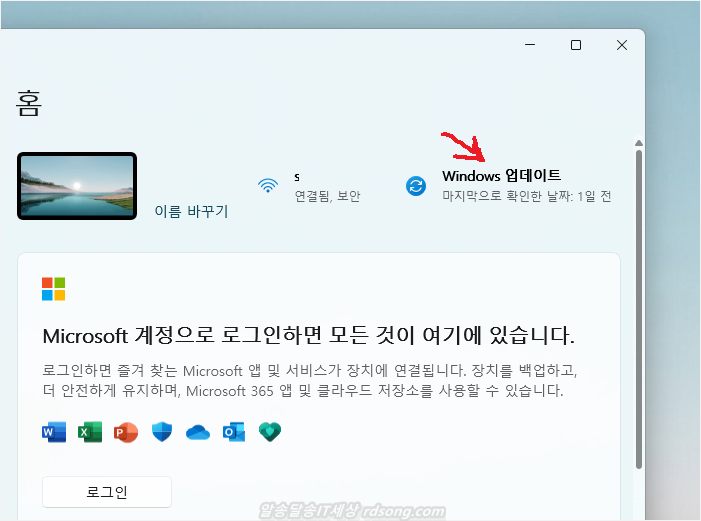Click the desktop wallpaper thumbnail
Screen dimensions: 701x521
pos(77,186)
